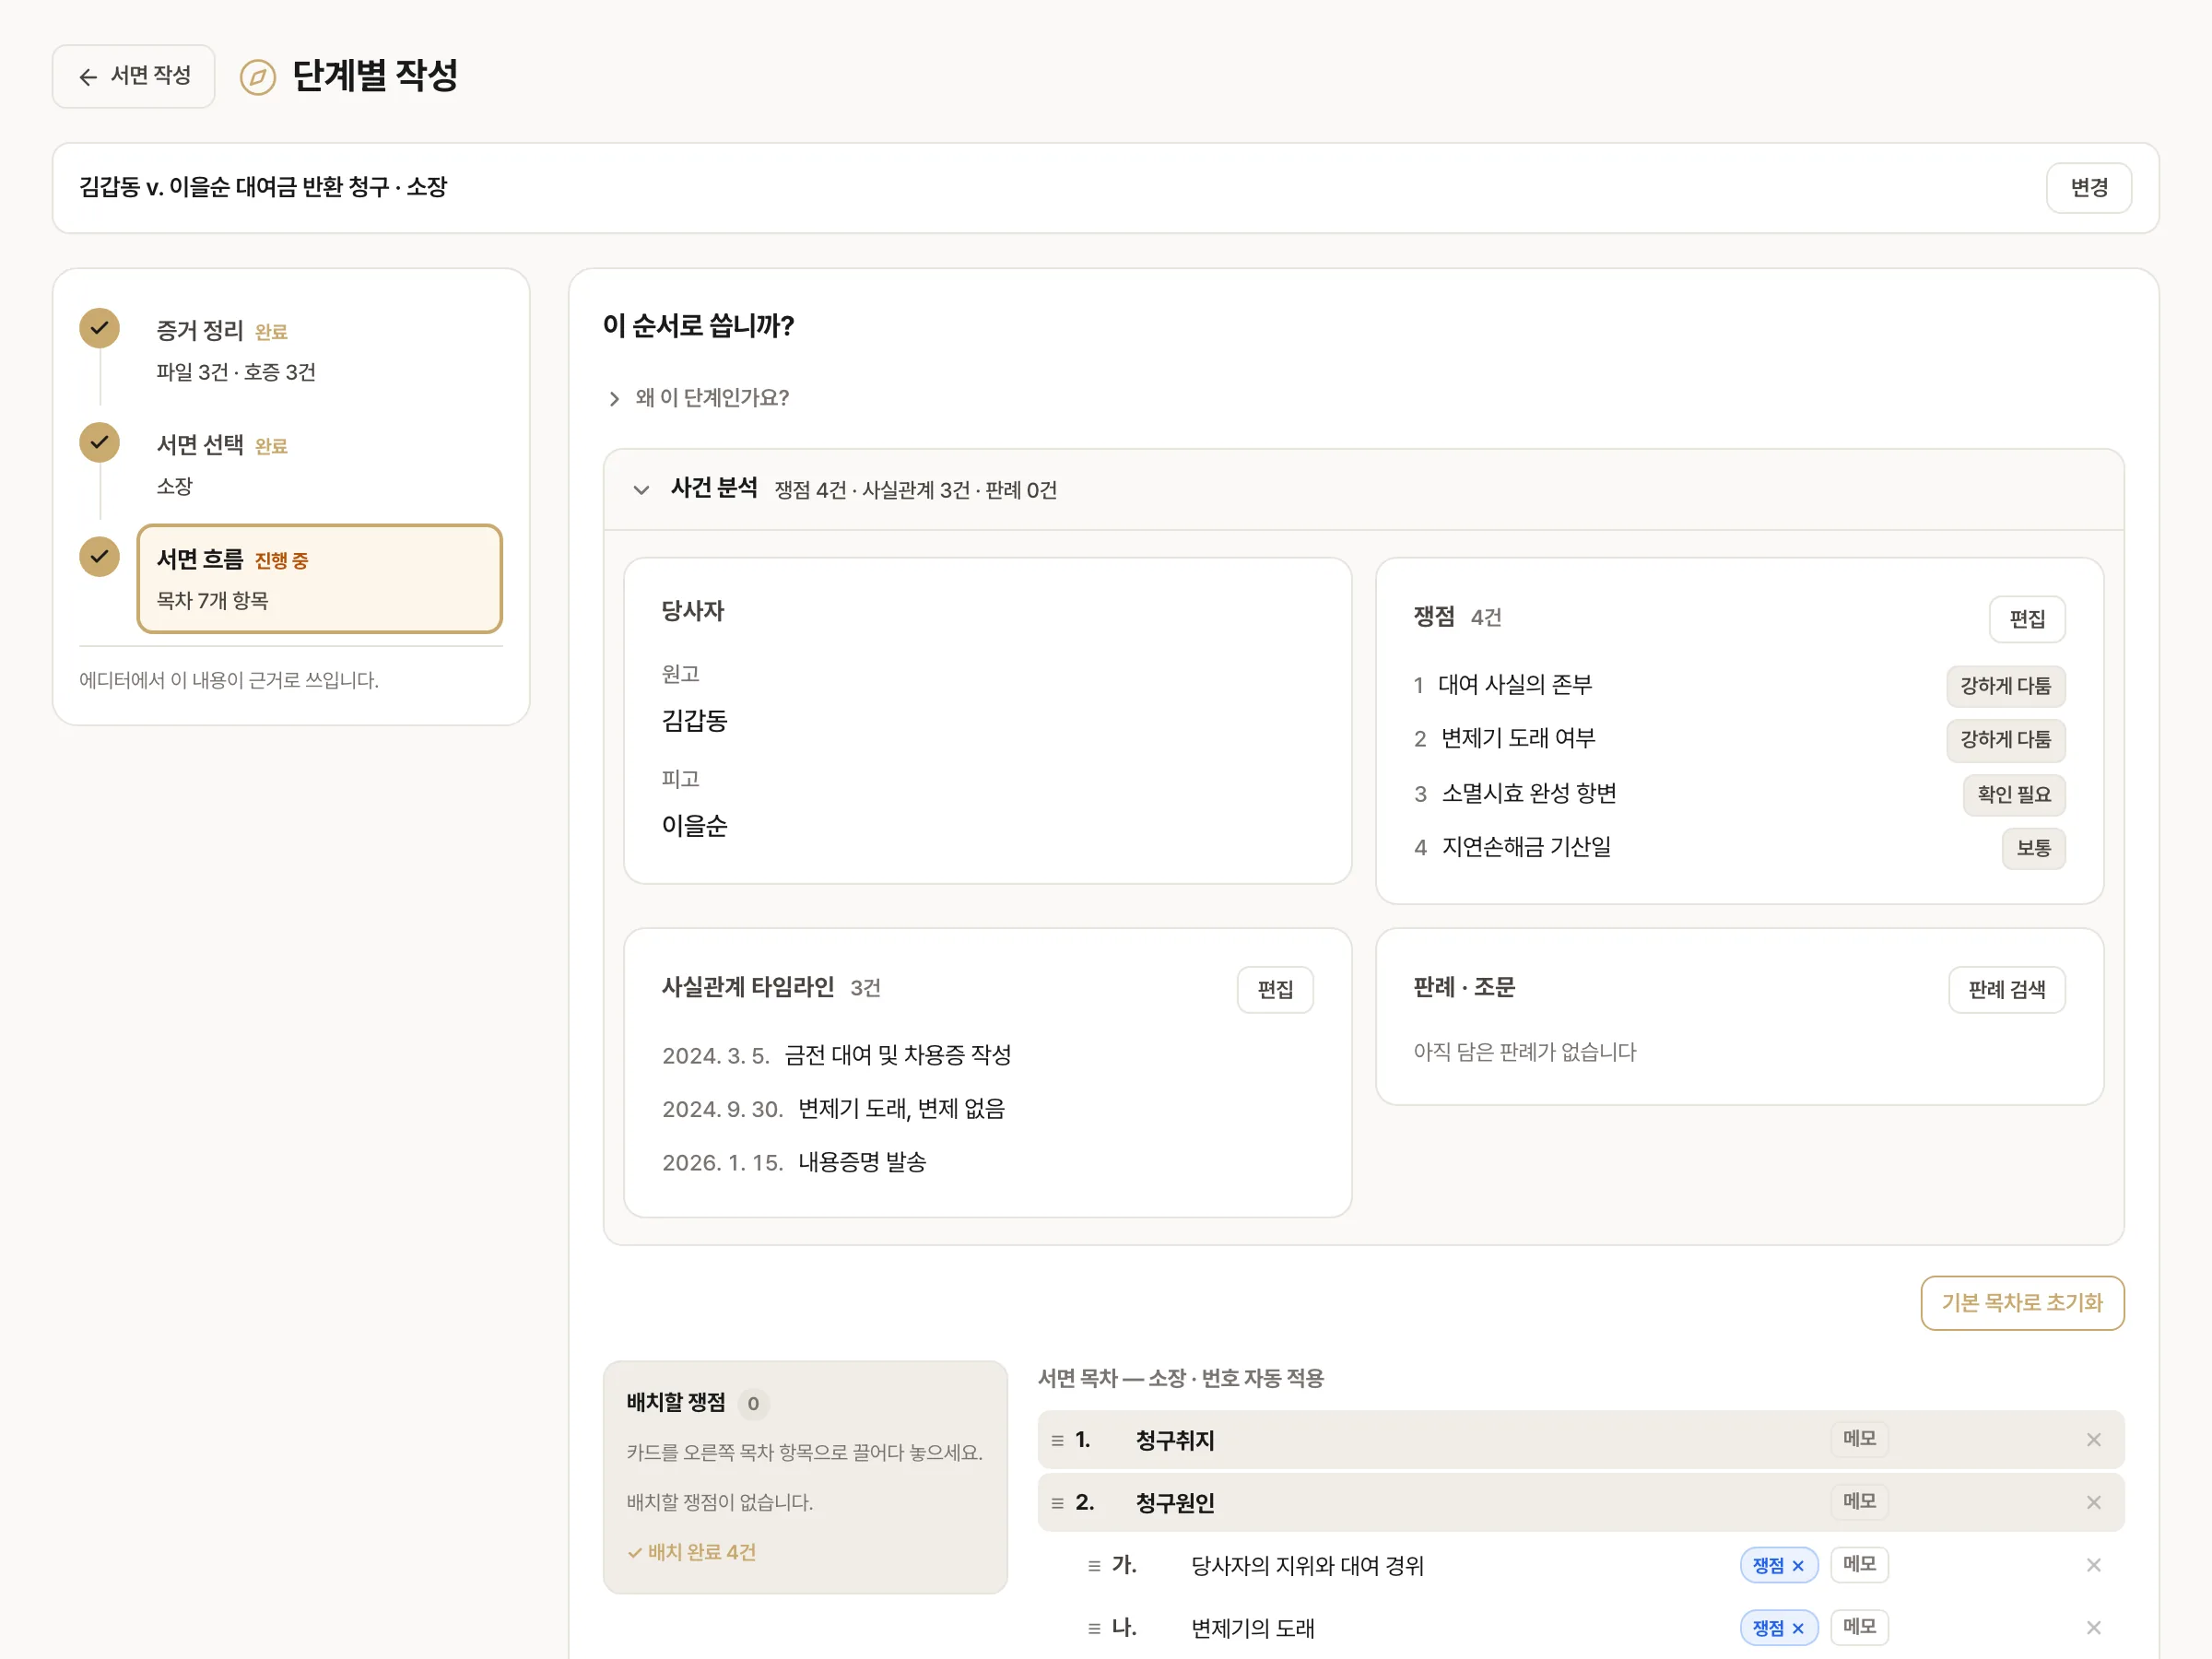Click the 변경 button in case header
Image resolution: width=2212 pixels, height=1659 pixels.
point(2088,188)
